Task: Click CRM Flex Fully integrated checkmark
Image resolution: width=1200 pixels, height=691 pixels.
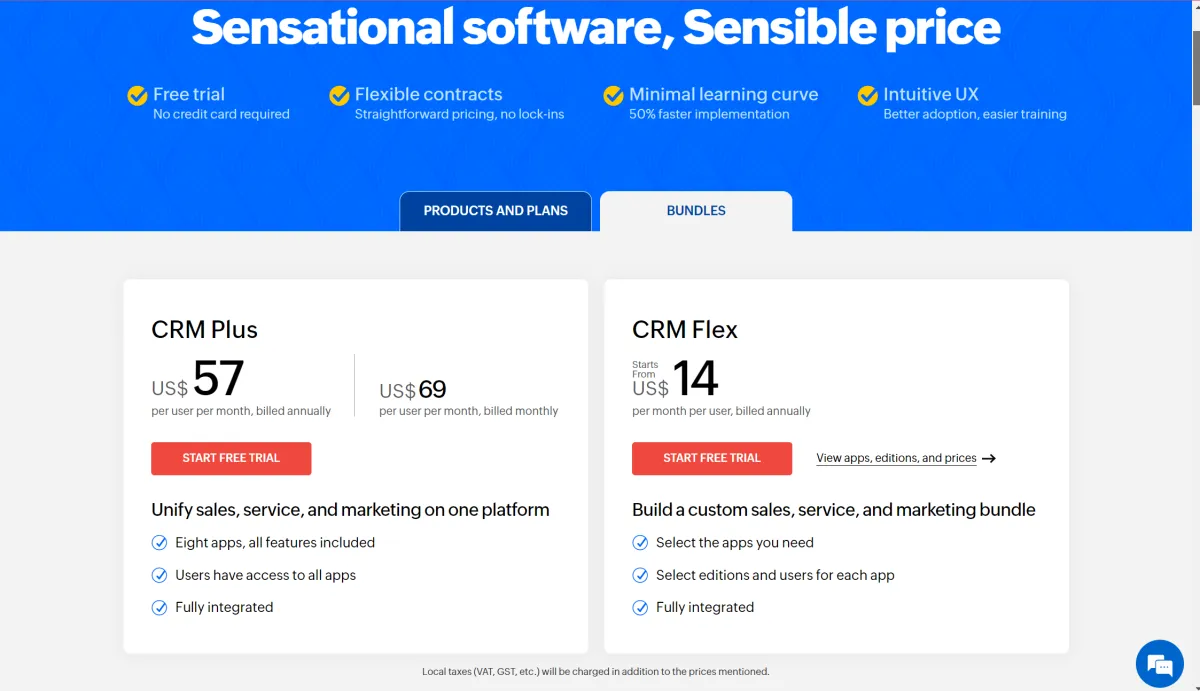Action: pyautogui.click(x=640, y=607)
